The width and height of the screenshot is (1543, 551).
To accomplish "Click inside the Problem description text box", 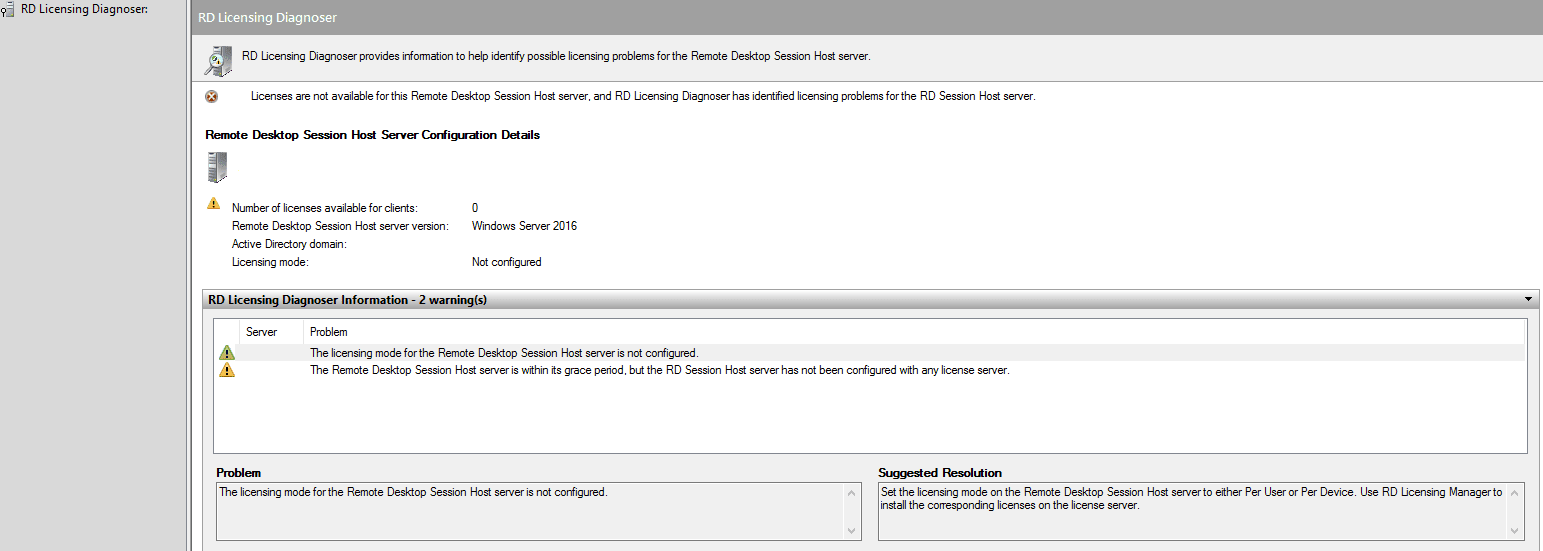I will coord(530,511).
